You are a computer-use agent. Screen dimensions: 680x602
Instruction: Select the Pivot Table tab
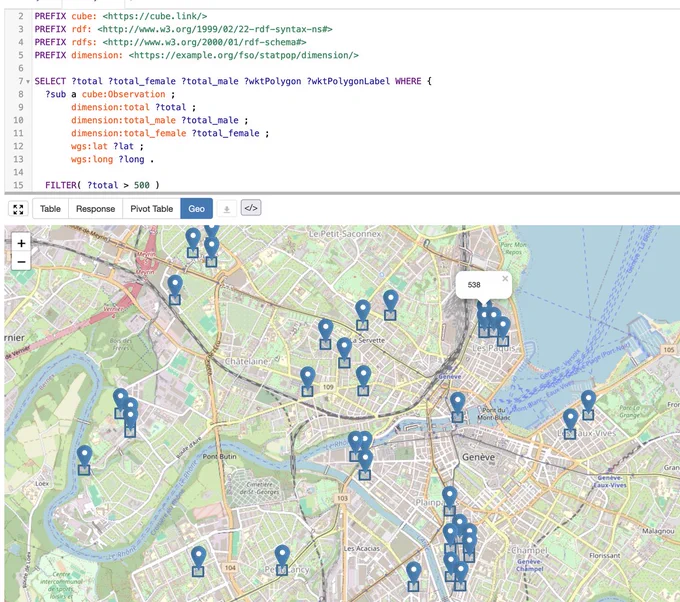151,209
